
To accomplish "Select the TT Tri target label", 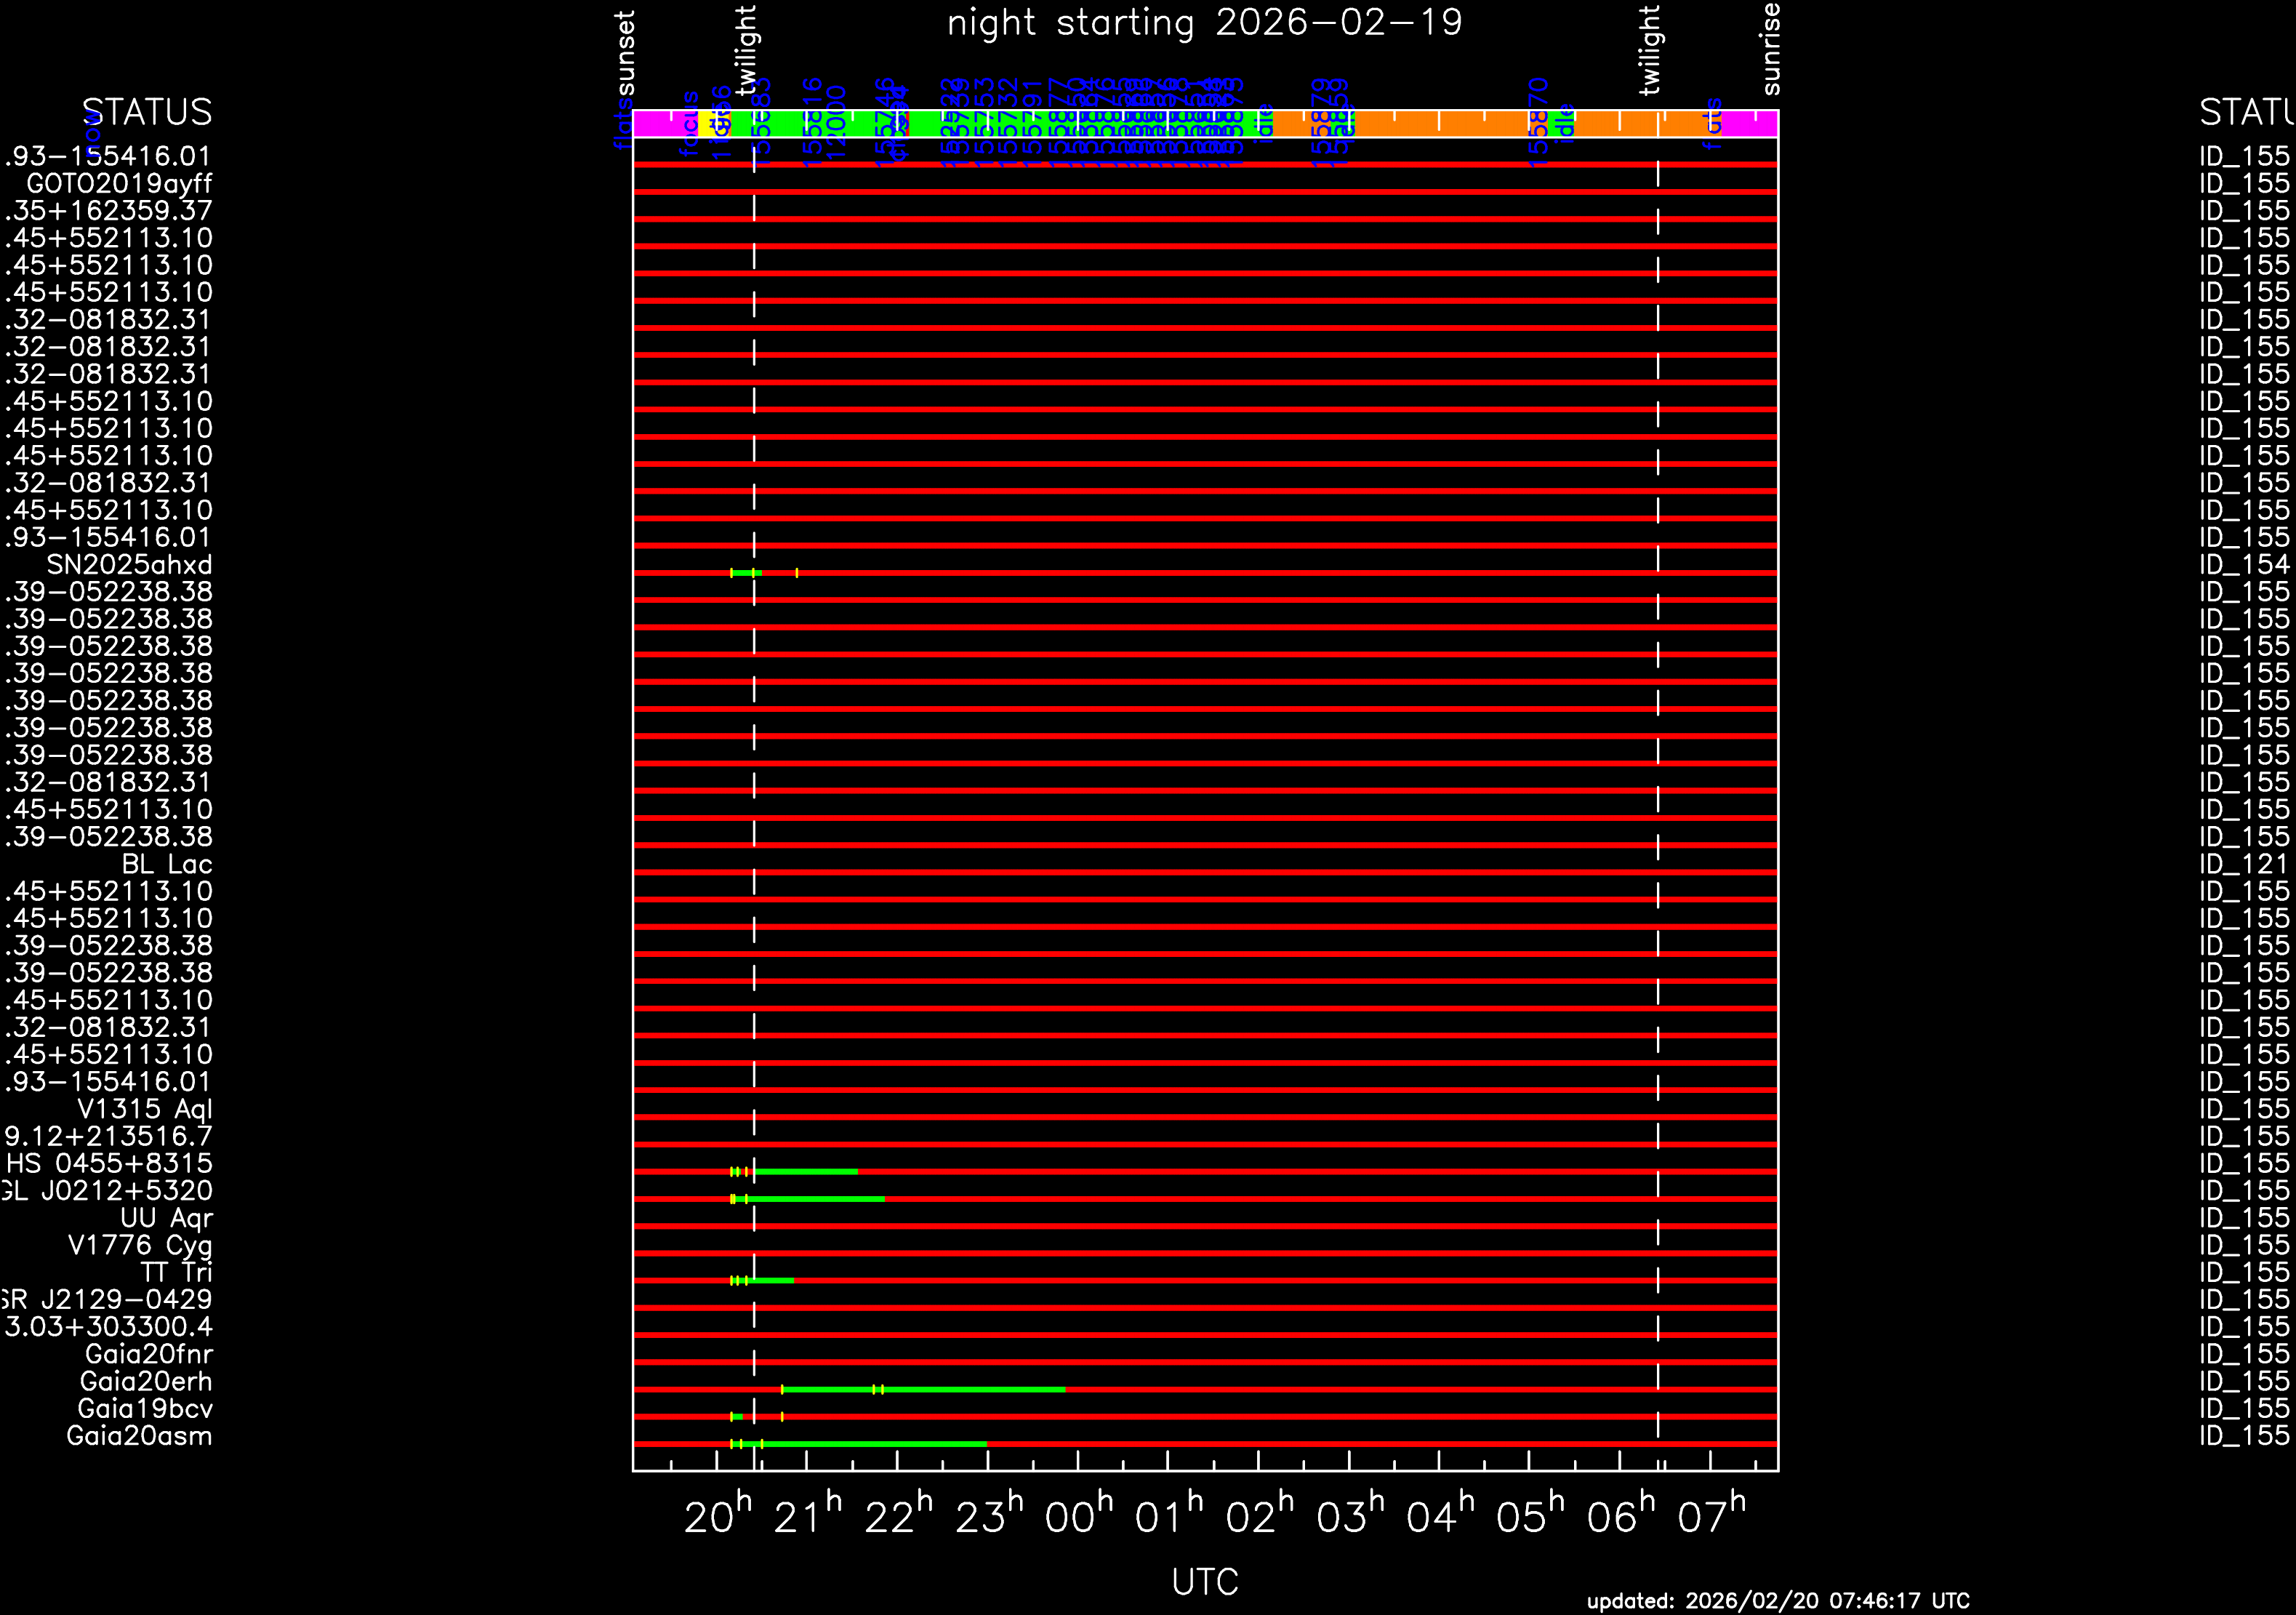I will click(176, 1272).
